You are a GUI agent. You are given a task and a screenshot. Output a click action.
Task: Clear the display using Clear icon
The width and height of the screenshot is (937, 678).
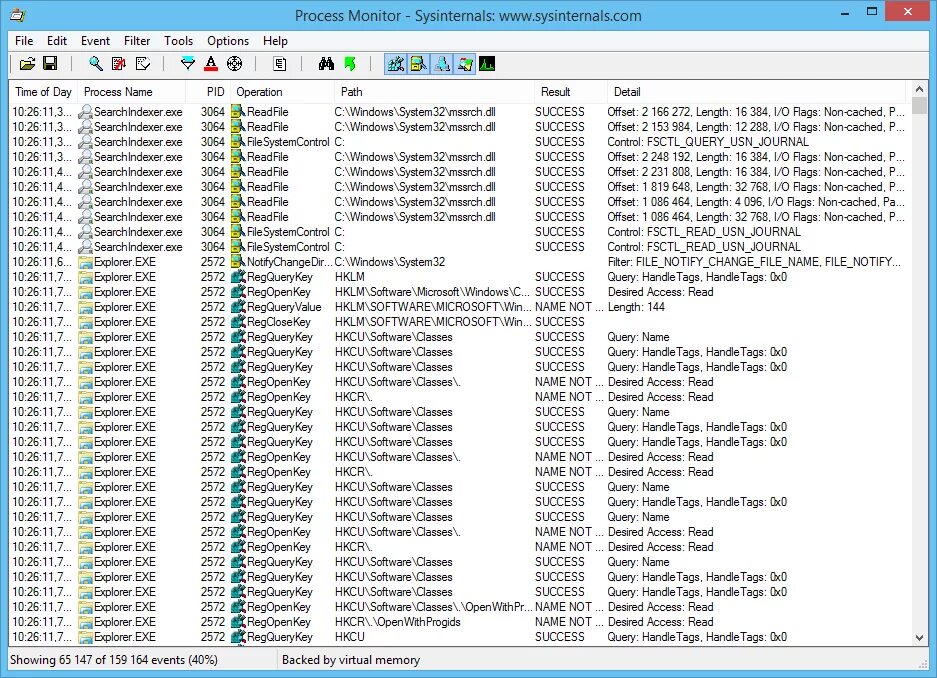click(143, 63)
